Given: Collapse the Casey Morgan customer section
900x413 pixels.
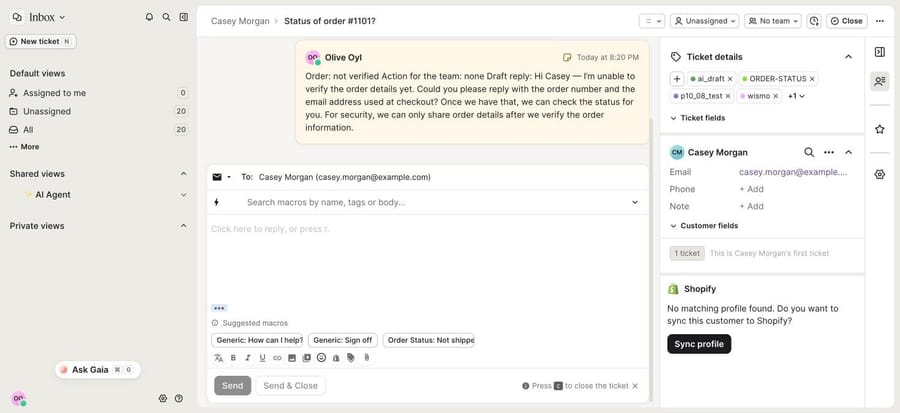Looking at the screenshot, I should pos(848,152).
